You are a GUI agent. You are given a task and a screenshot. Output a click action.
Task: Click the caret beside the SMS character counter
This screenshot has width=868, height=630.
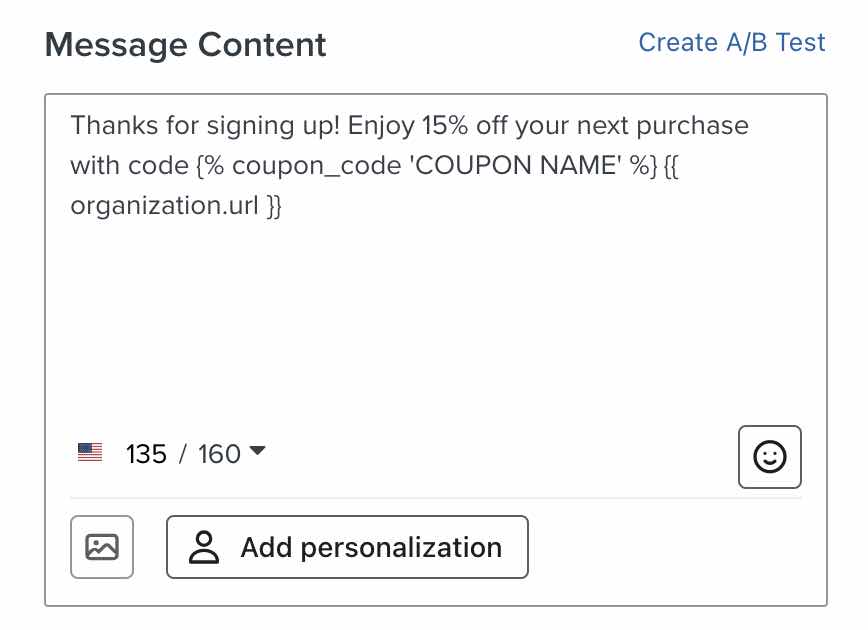tap(257, 452)
